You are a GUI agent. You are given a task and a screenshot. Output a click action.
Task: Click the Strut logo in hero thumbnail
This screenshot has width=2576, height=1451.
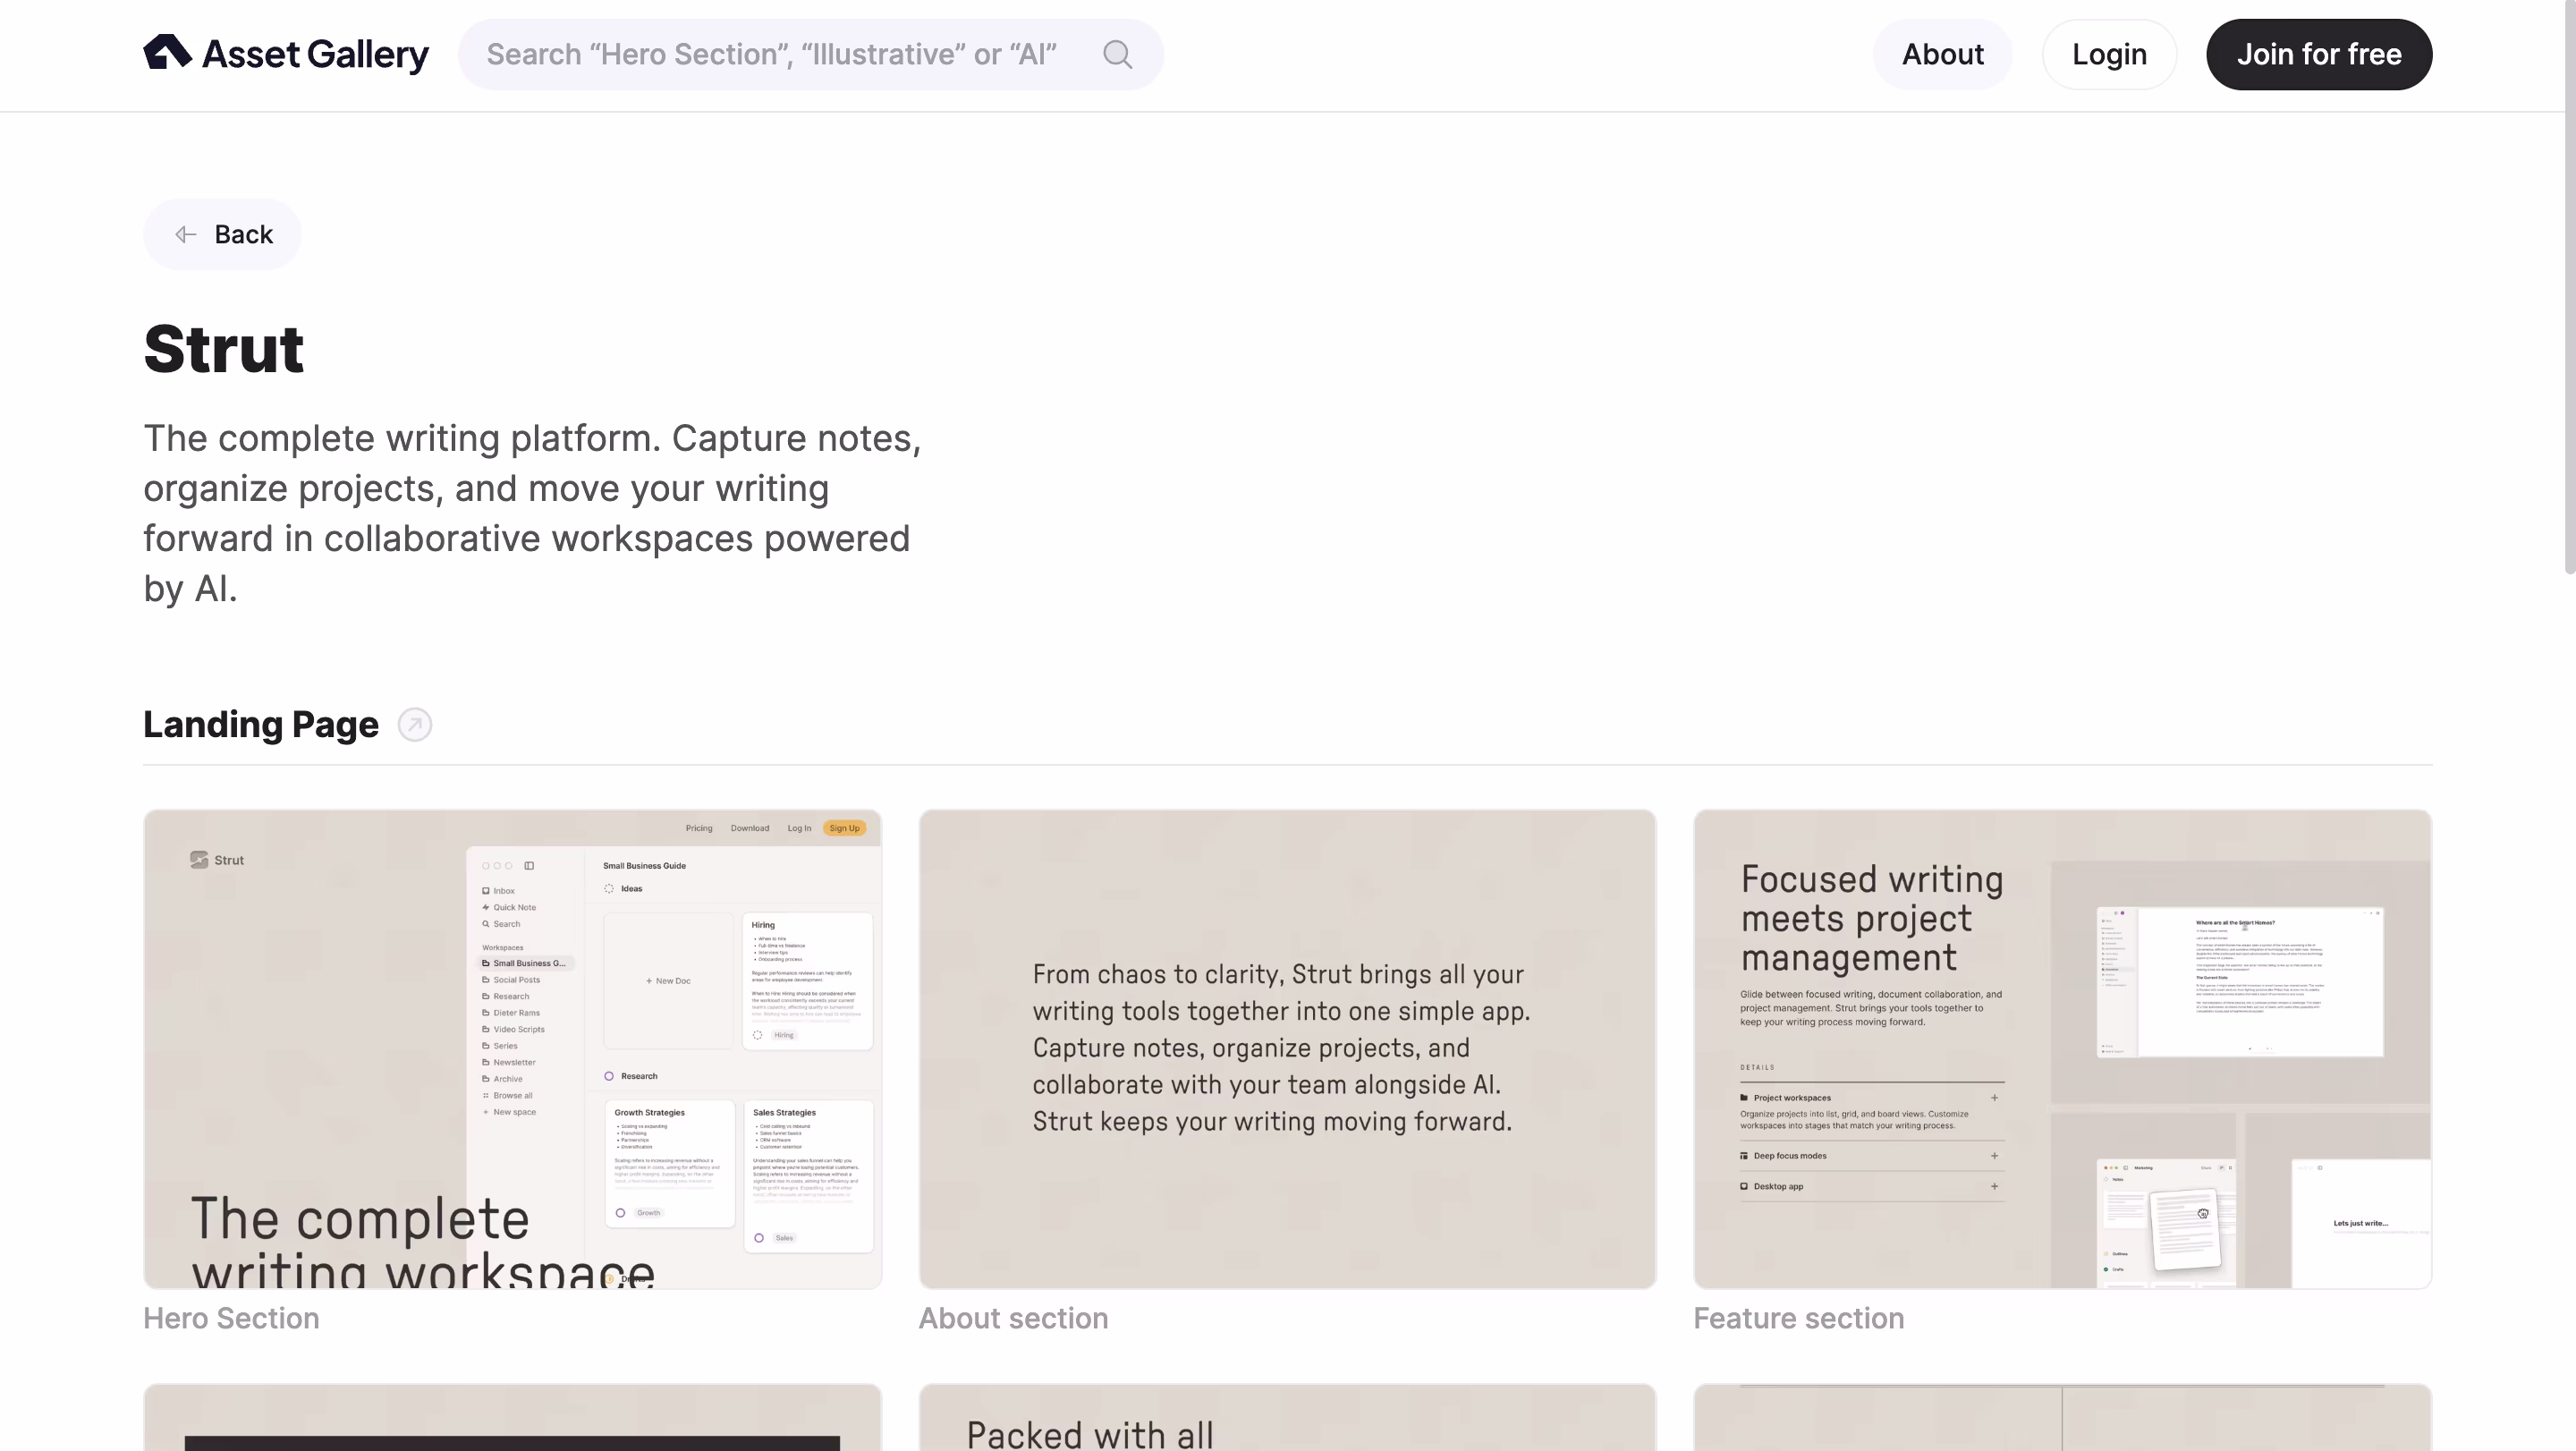click(199, 860)
